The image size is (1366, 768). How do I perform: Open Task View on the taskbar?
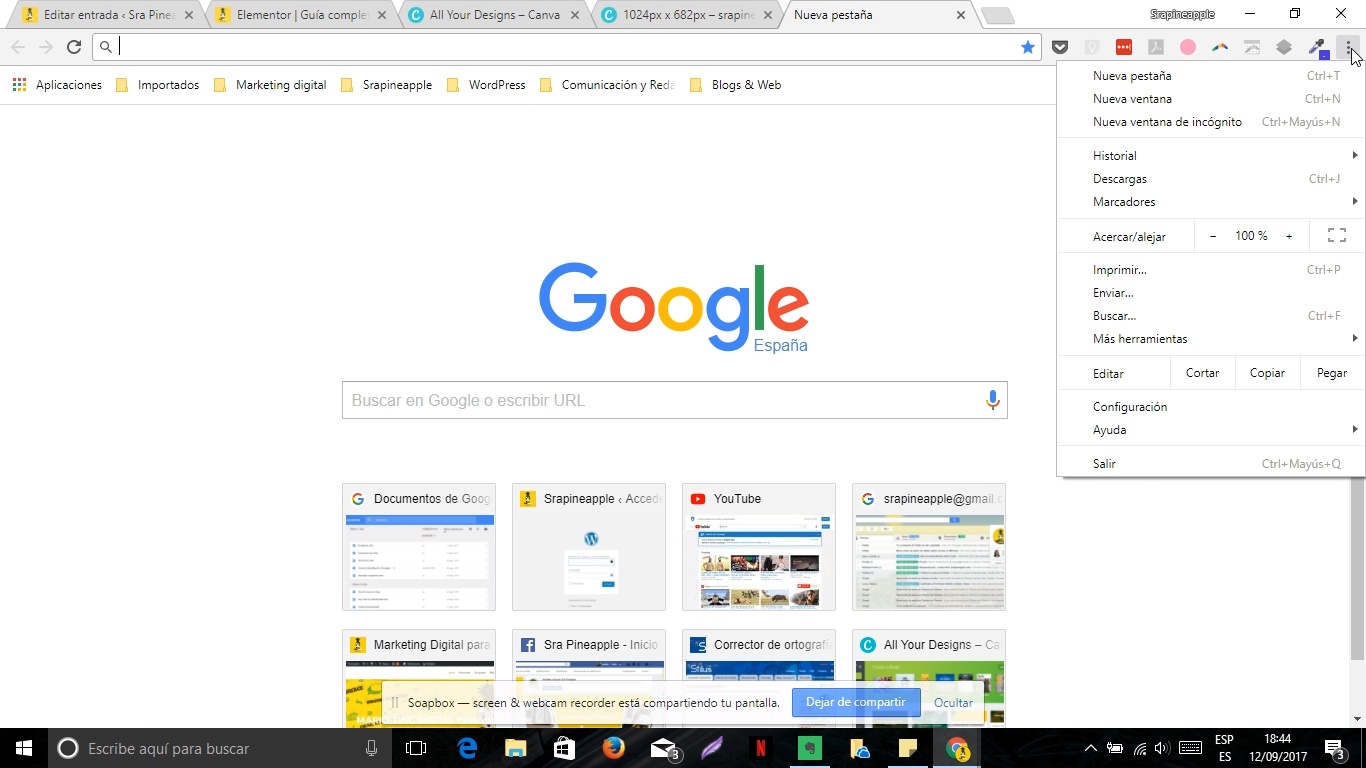[x=416, y=748]
